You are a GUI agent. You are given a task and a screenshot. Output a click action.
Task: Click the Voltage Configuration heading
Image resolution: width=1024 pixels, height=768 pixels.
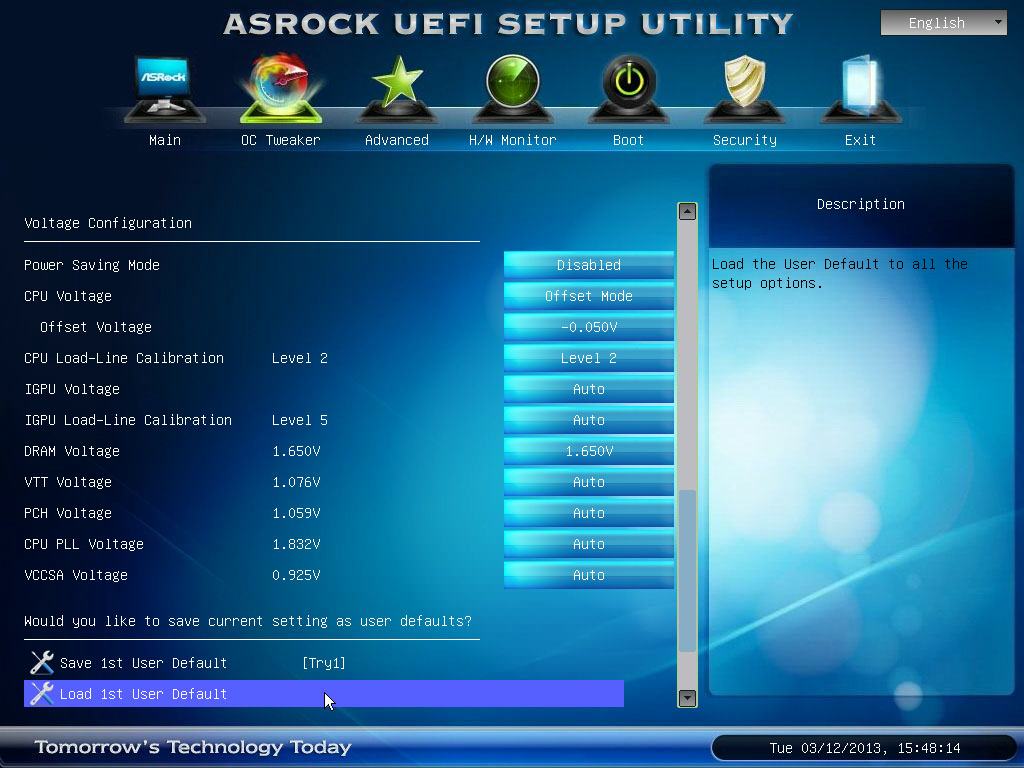(x=108, y=223)
